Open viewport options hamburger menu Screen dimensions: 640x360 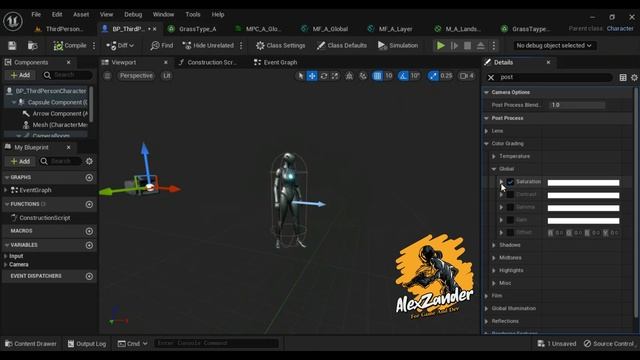tap(107, 76)
